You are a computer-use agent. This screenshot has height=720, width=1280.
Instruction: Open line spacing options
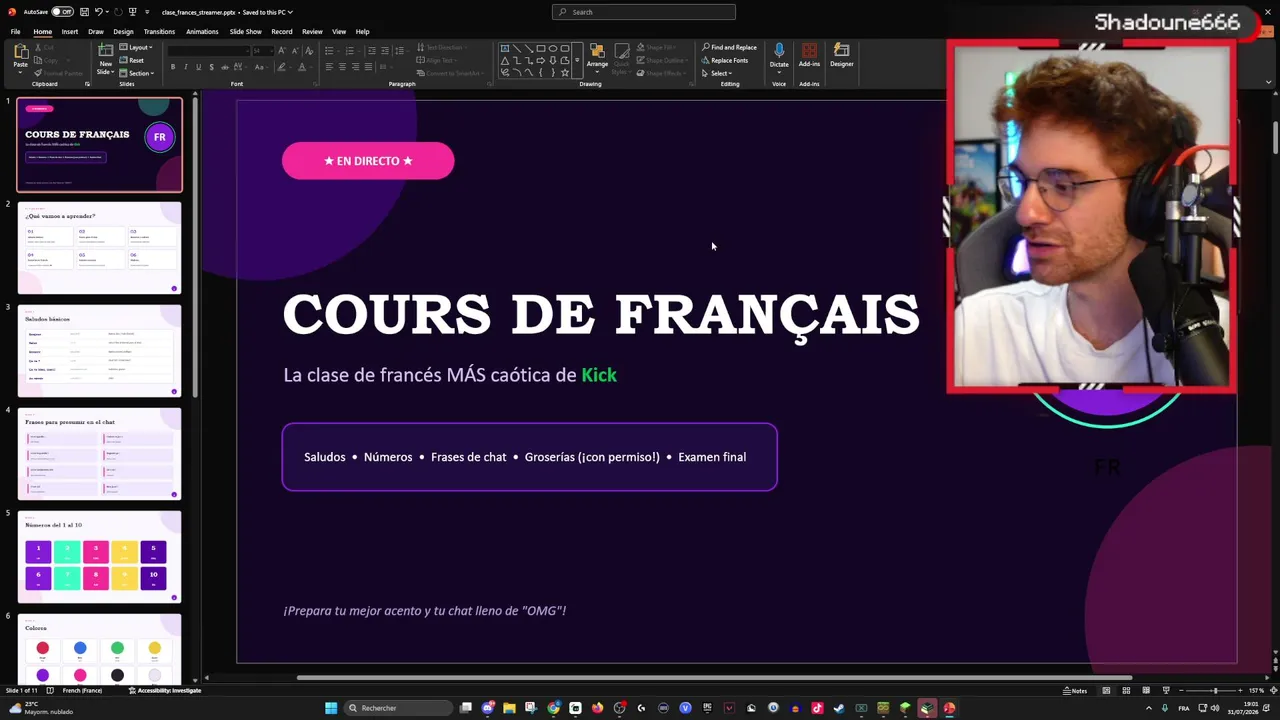[x=401, y=50]
